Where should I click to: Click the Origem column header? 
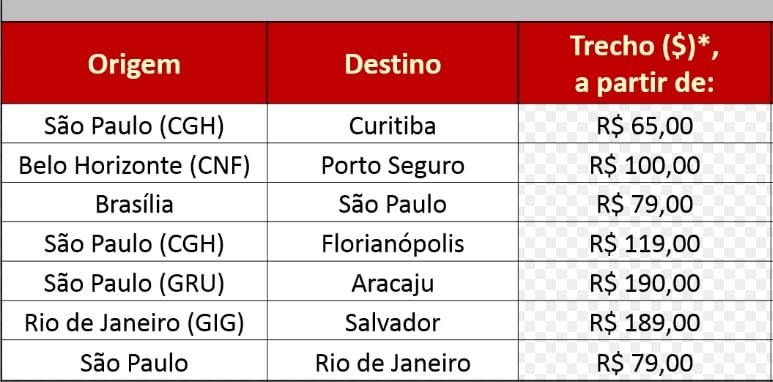134,63
